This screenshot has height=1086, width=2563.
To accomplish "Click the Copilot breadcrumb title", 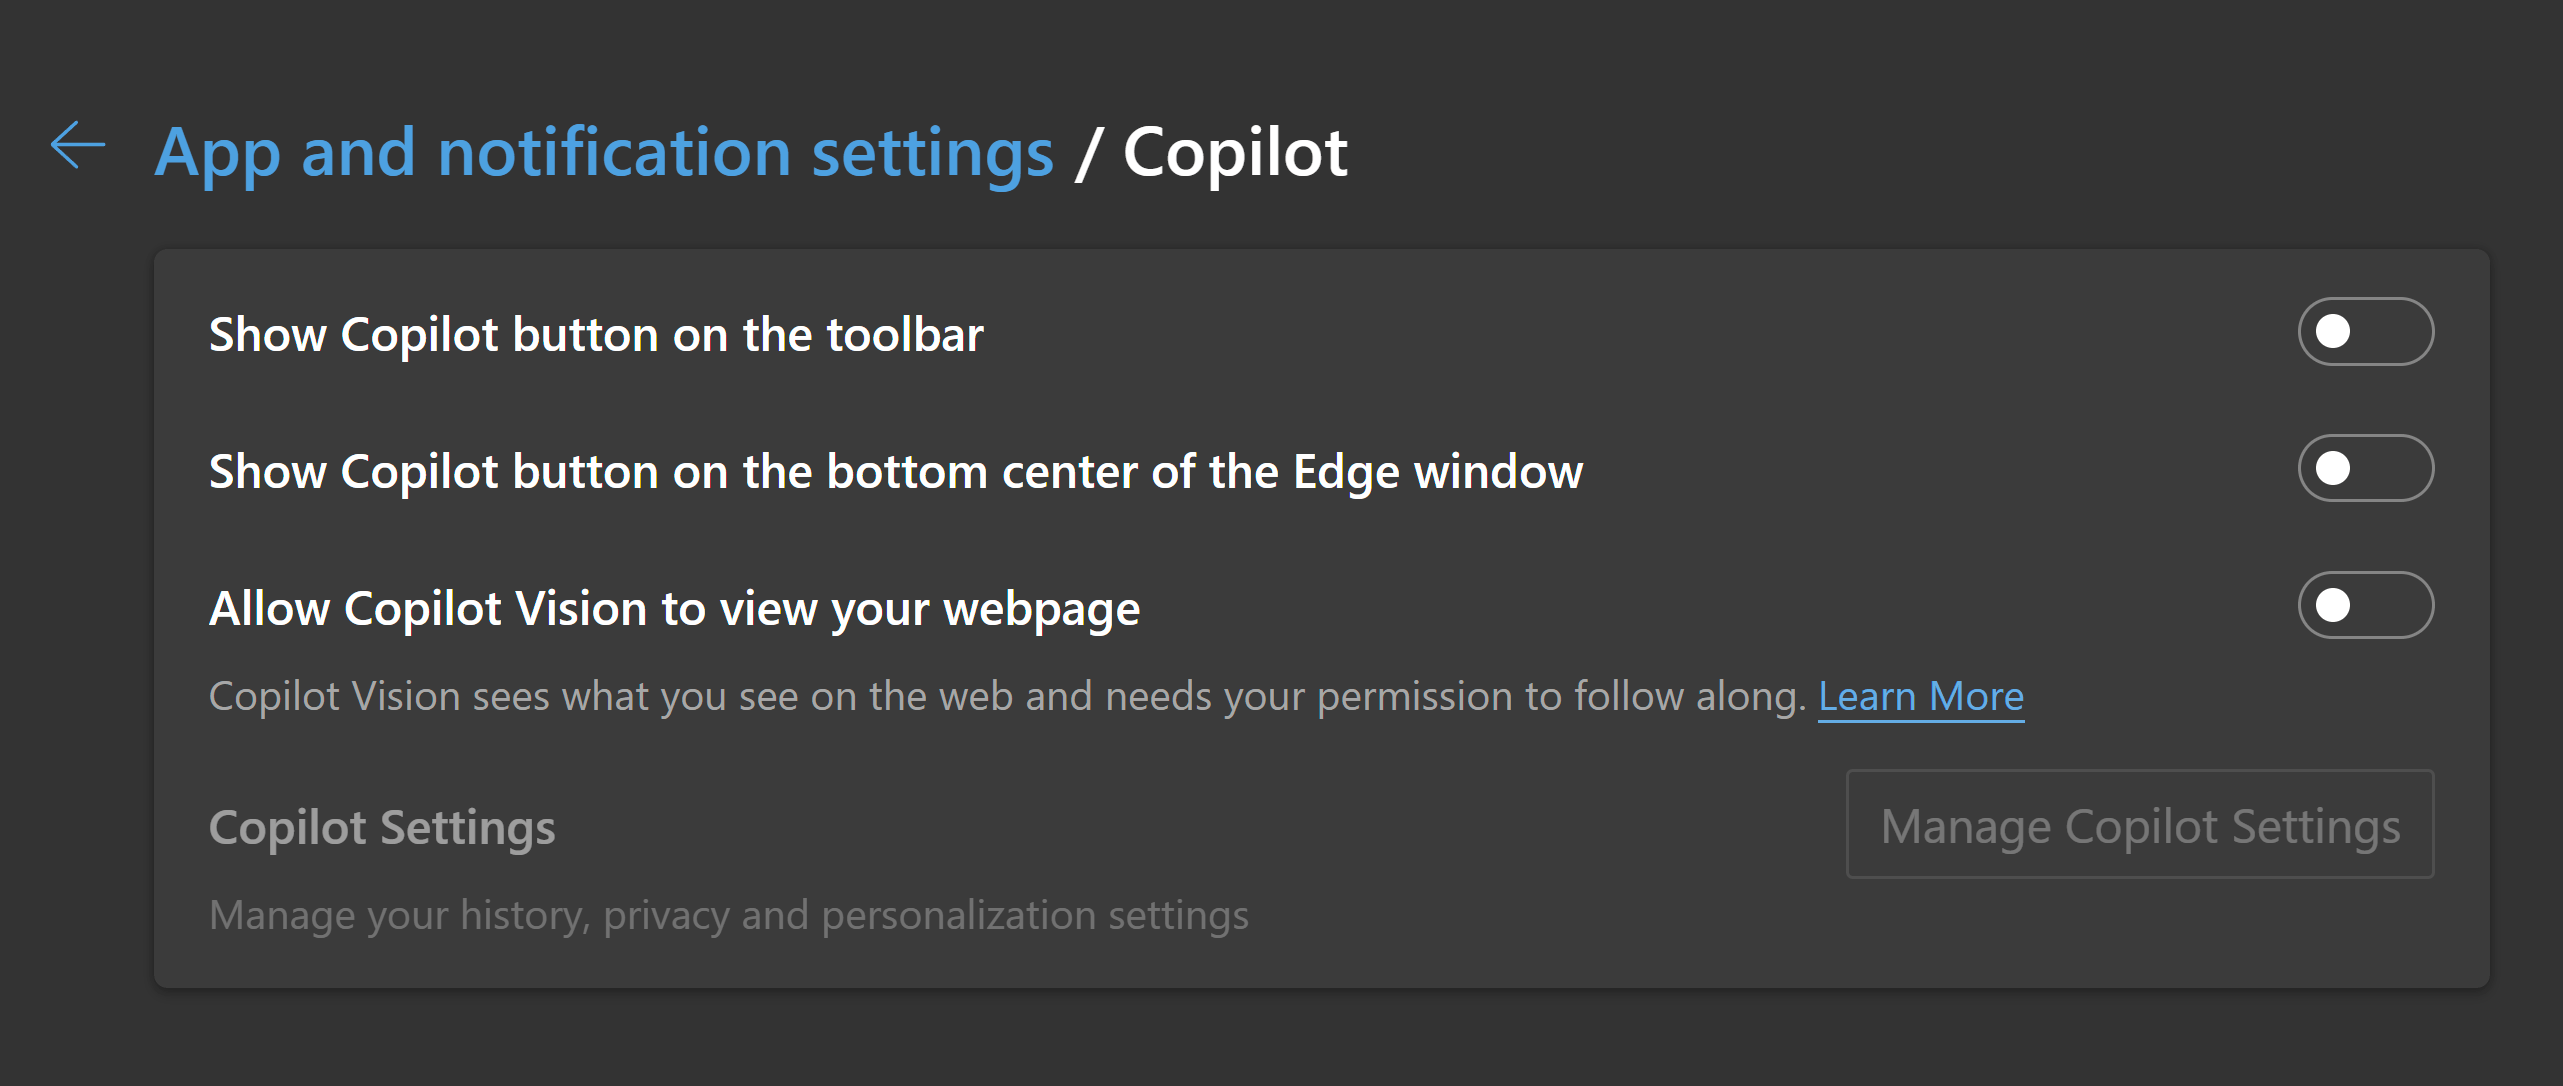I will 1235,154.
